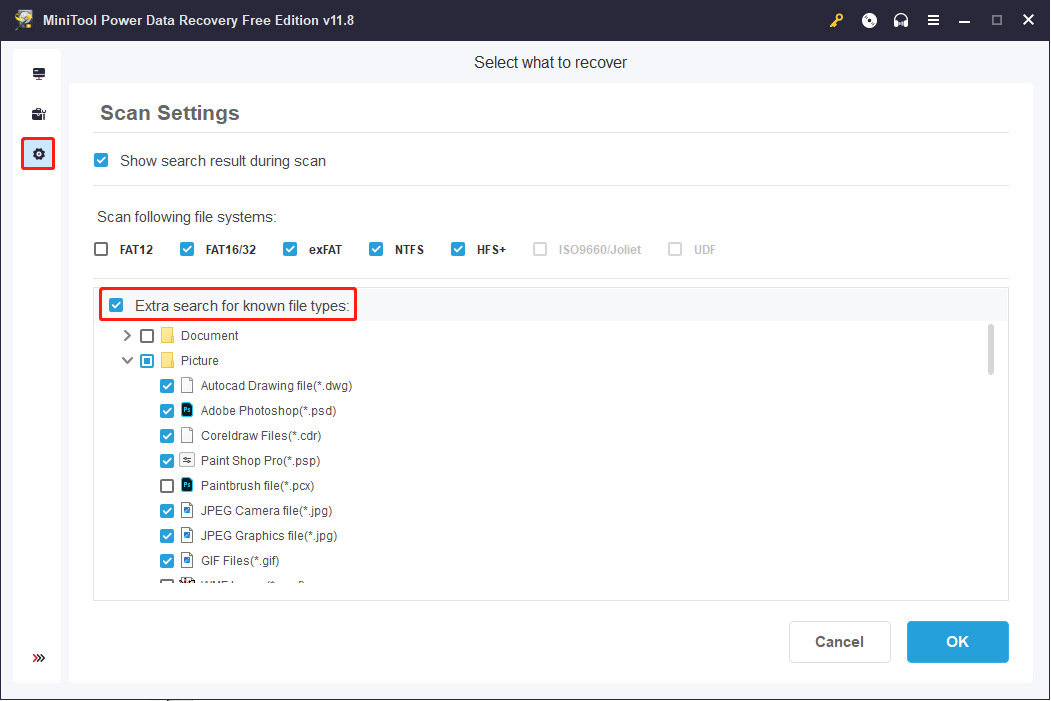Select the logical drives monitor icon

click(38, 72)
